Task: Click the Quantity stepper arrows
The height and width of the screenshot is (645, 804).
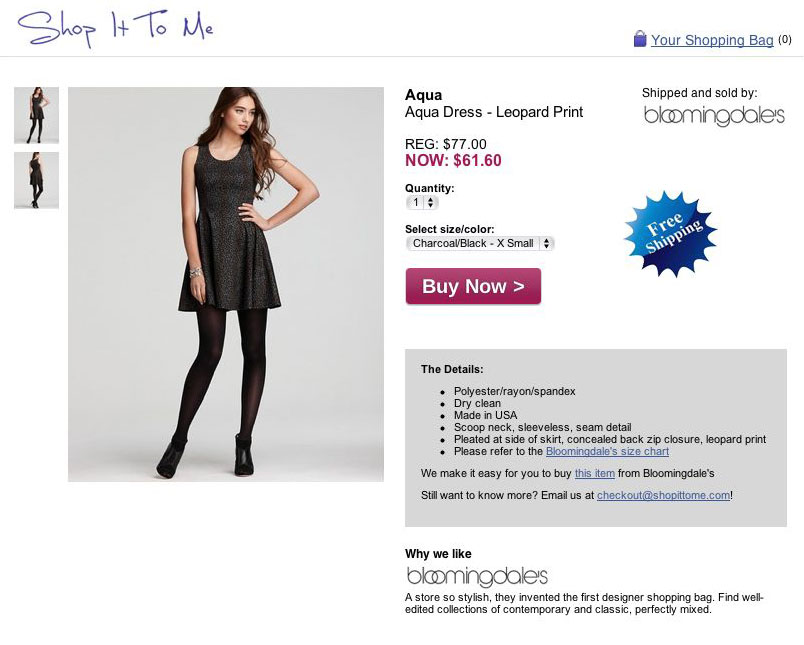Action: tap(431, 202)
